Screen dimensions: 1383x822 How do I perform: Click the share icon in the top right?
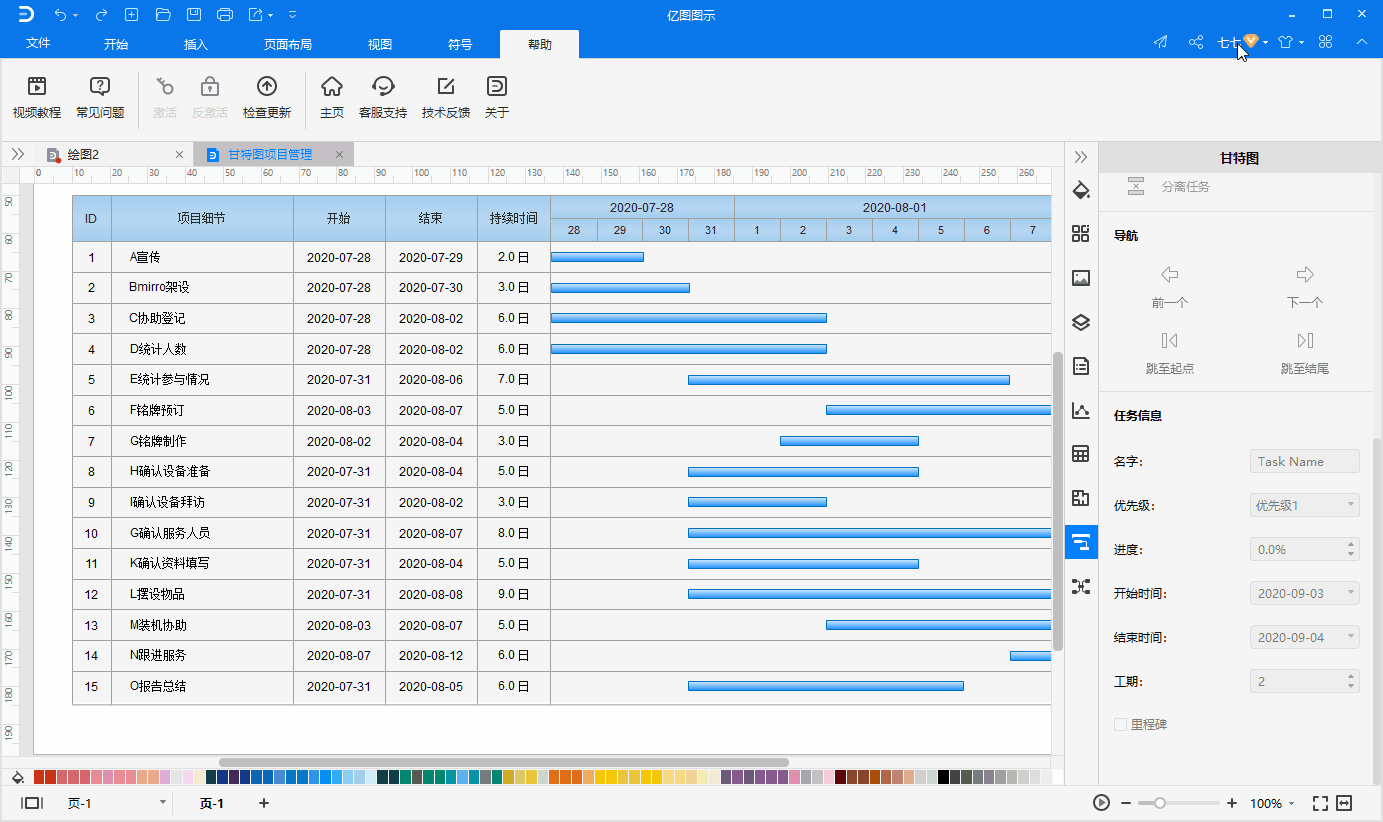point(1195,42)
